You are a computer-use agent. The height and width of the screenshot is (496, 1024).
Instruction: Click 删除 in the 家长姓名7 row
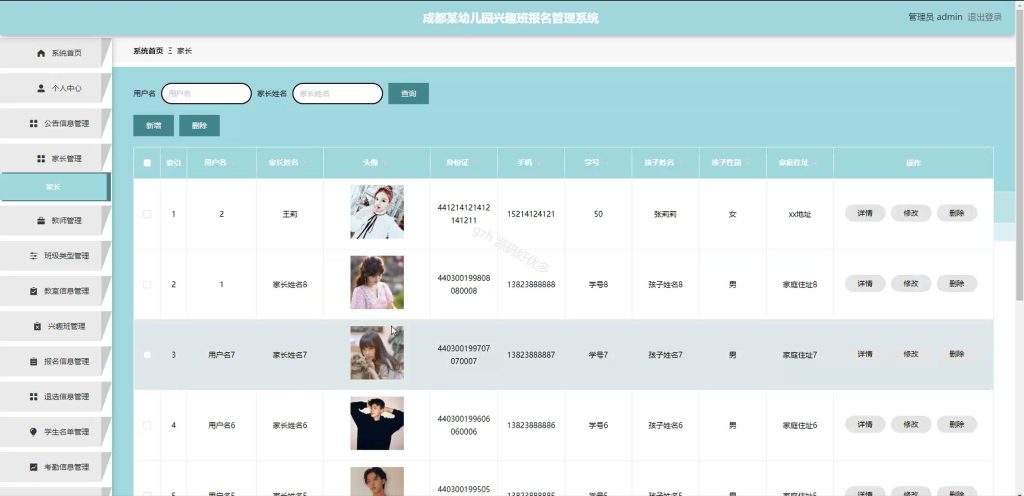pos(957,354)
